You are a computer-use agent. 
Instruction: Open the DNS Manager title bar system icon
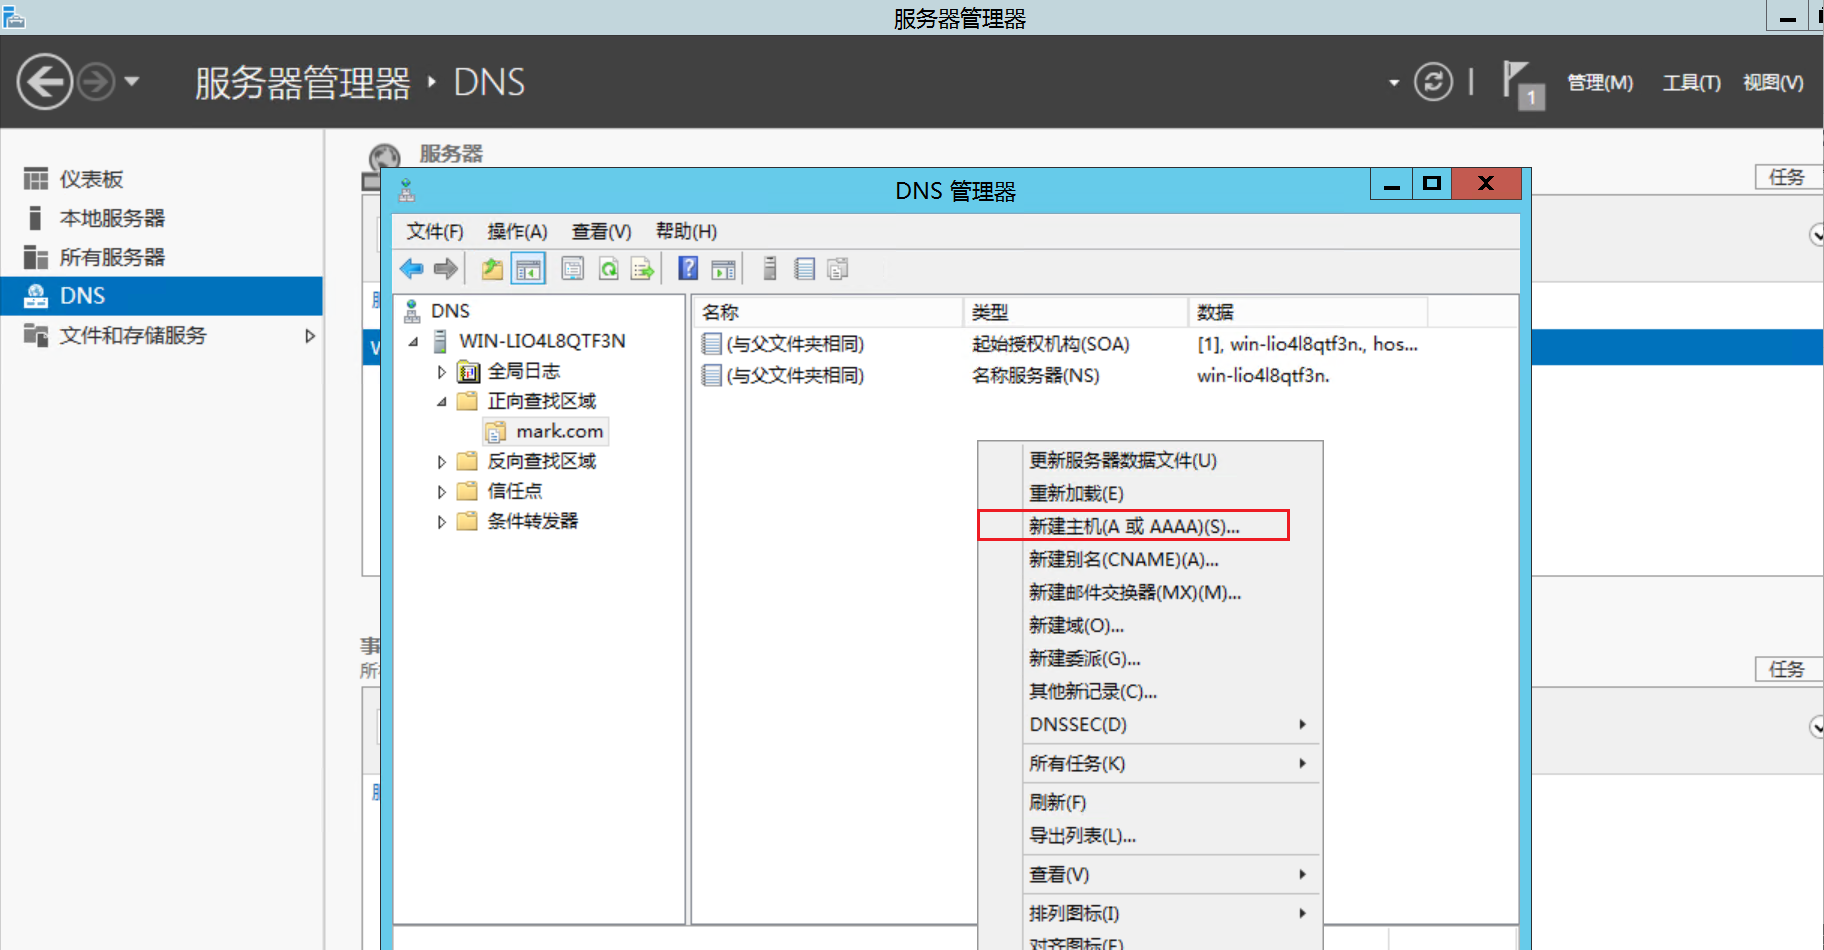[407, 190]
